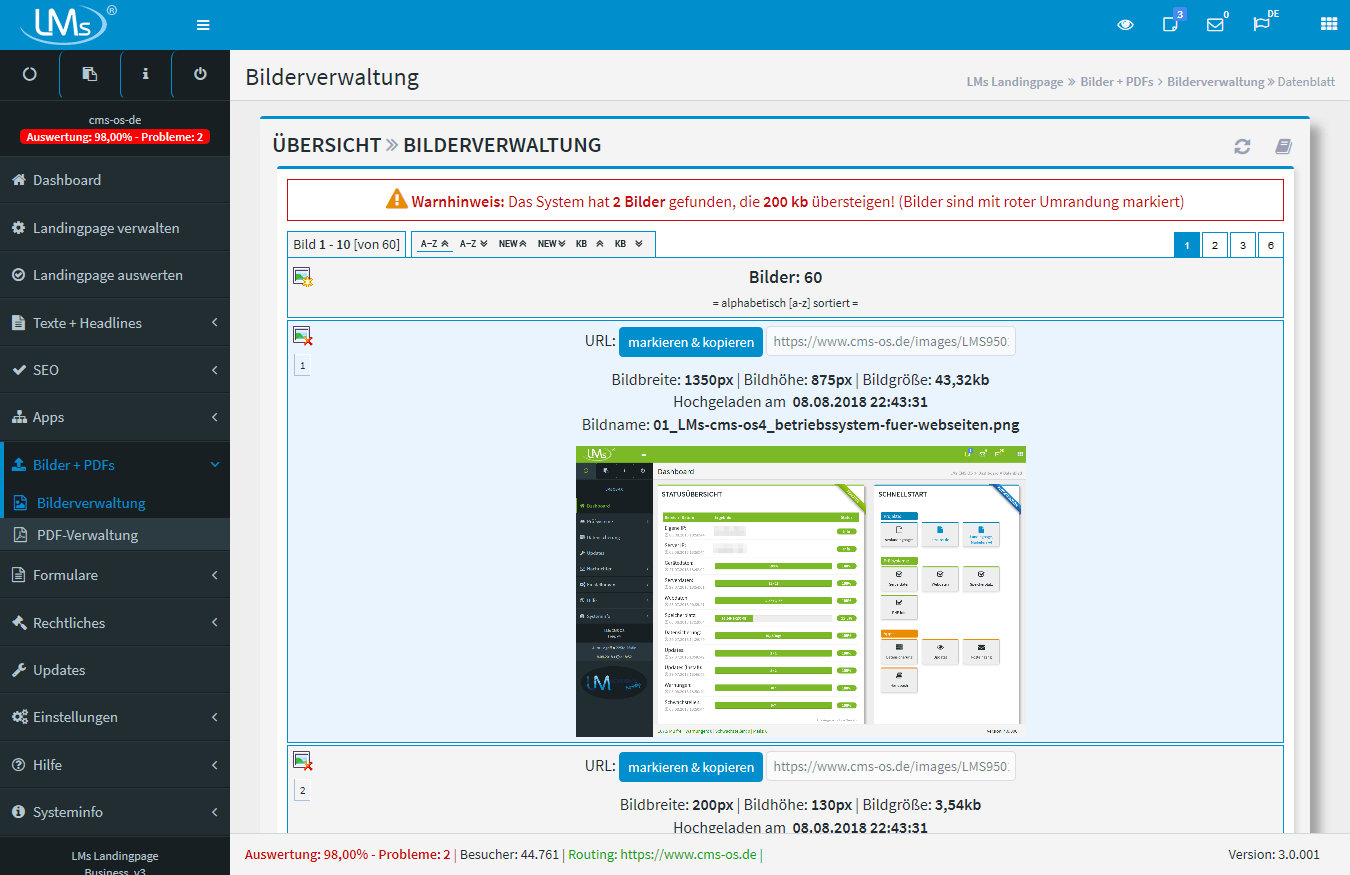Image resolution: width=1350 pixels, height=875 pixels.
Task: Click the number 1 badge below the delete icon
Action: click(303, 366)
